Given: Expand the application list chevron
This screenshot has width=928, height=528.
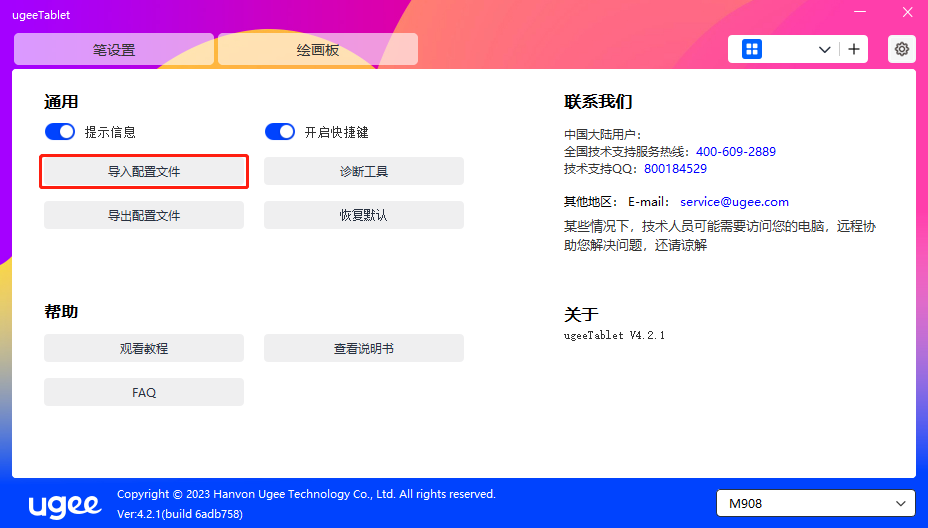Looking at the screenshot, I should [824, 50].
